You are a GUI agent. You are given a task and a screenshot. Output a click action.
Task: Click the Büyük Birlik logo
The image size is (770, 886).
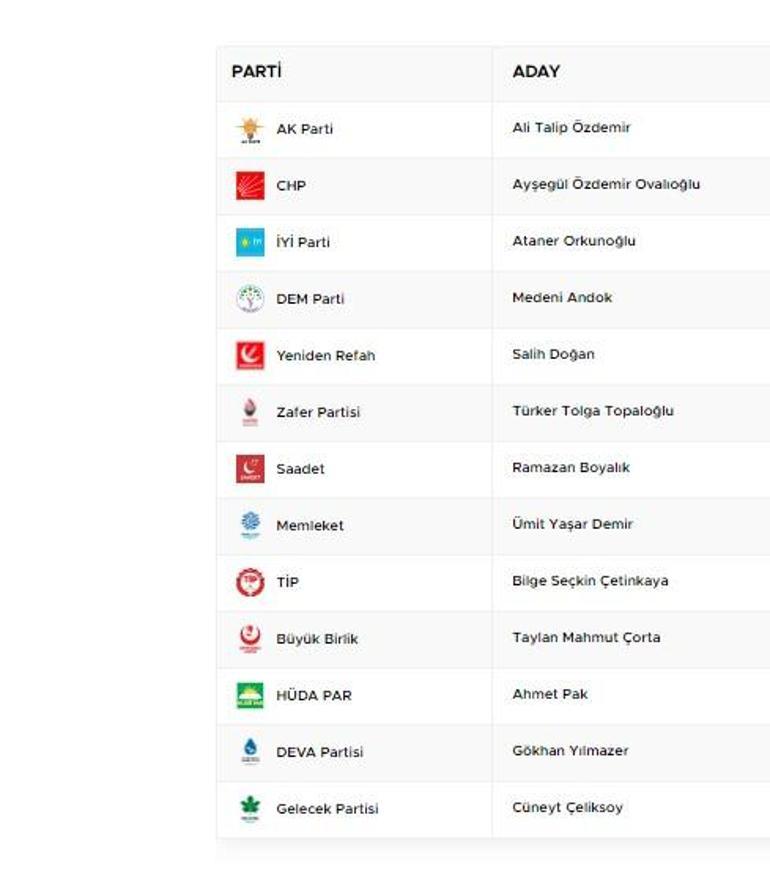pyautogui.click(x=250, y=638)
